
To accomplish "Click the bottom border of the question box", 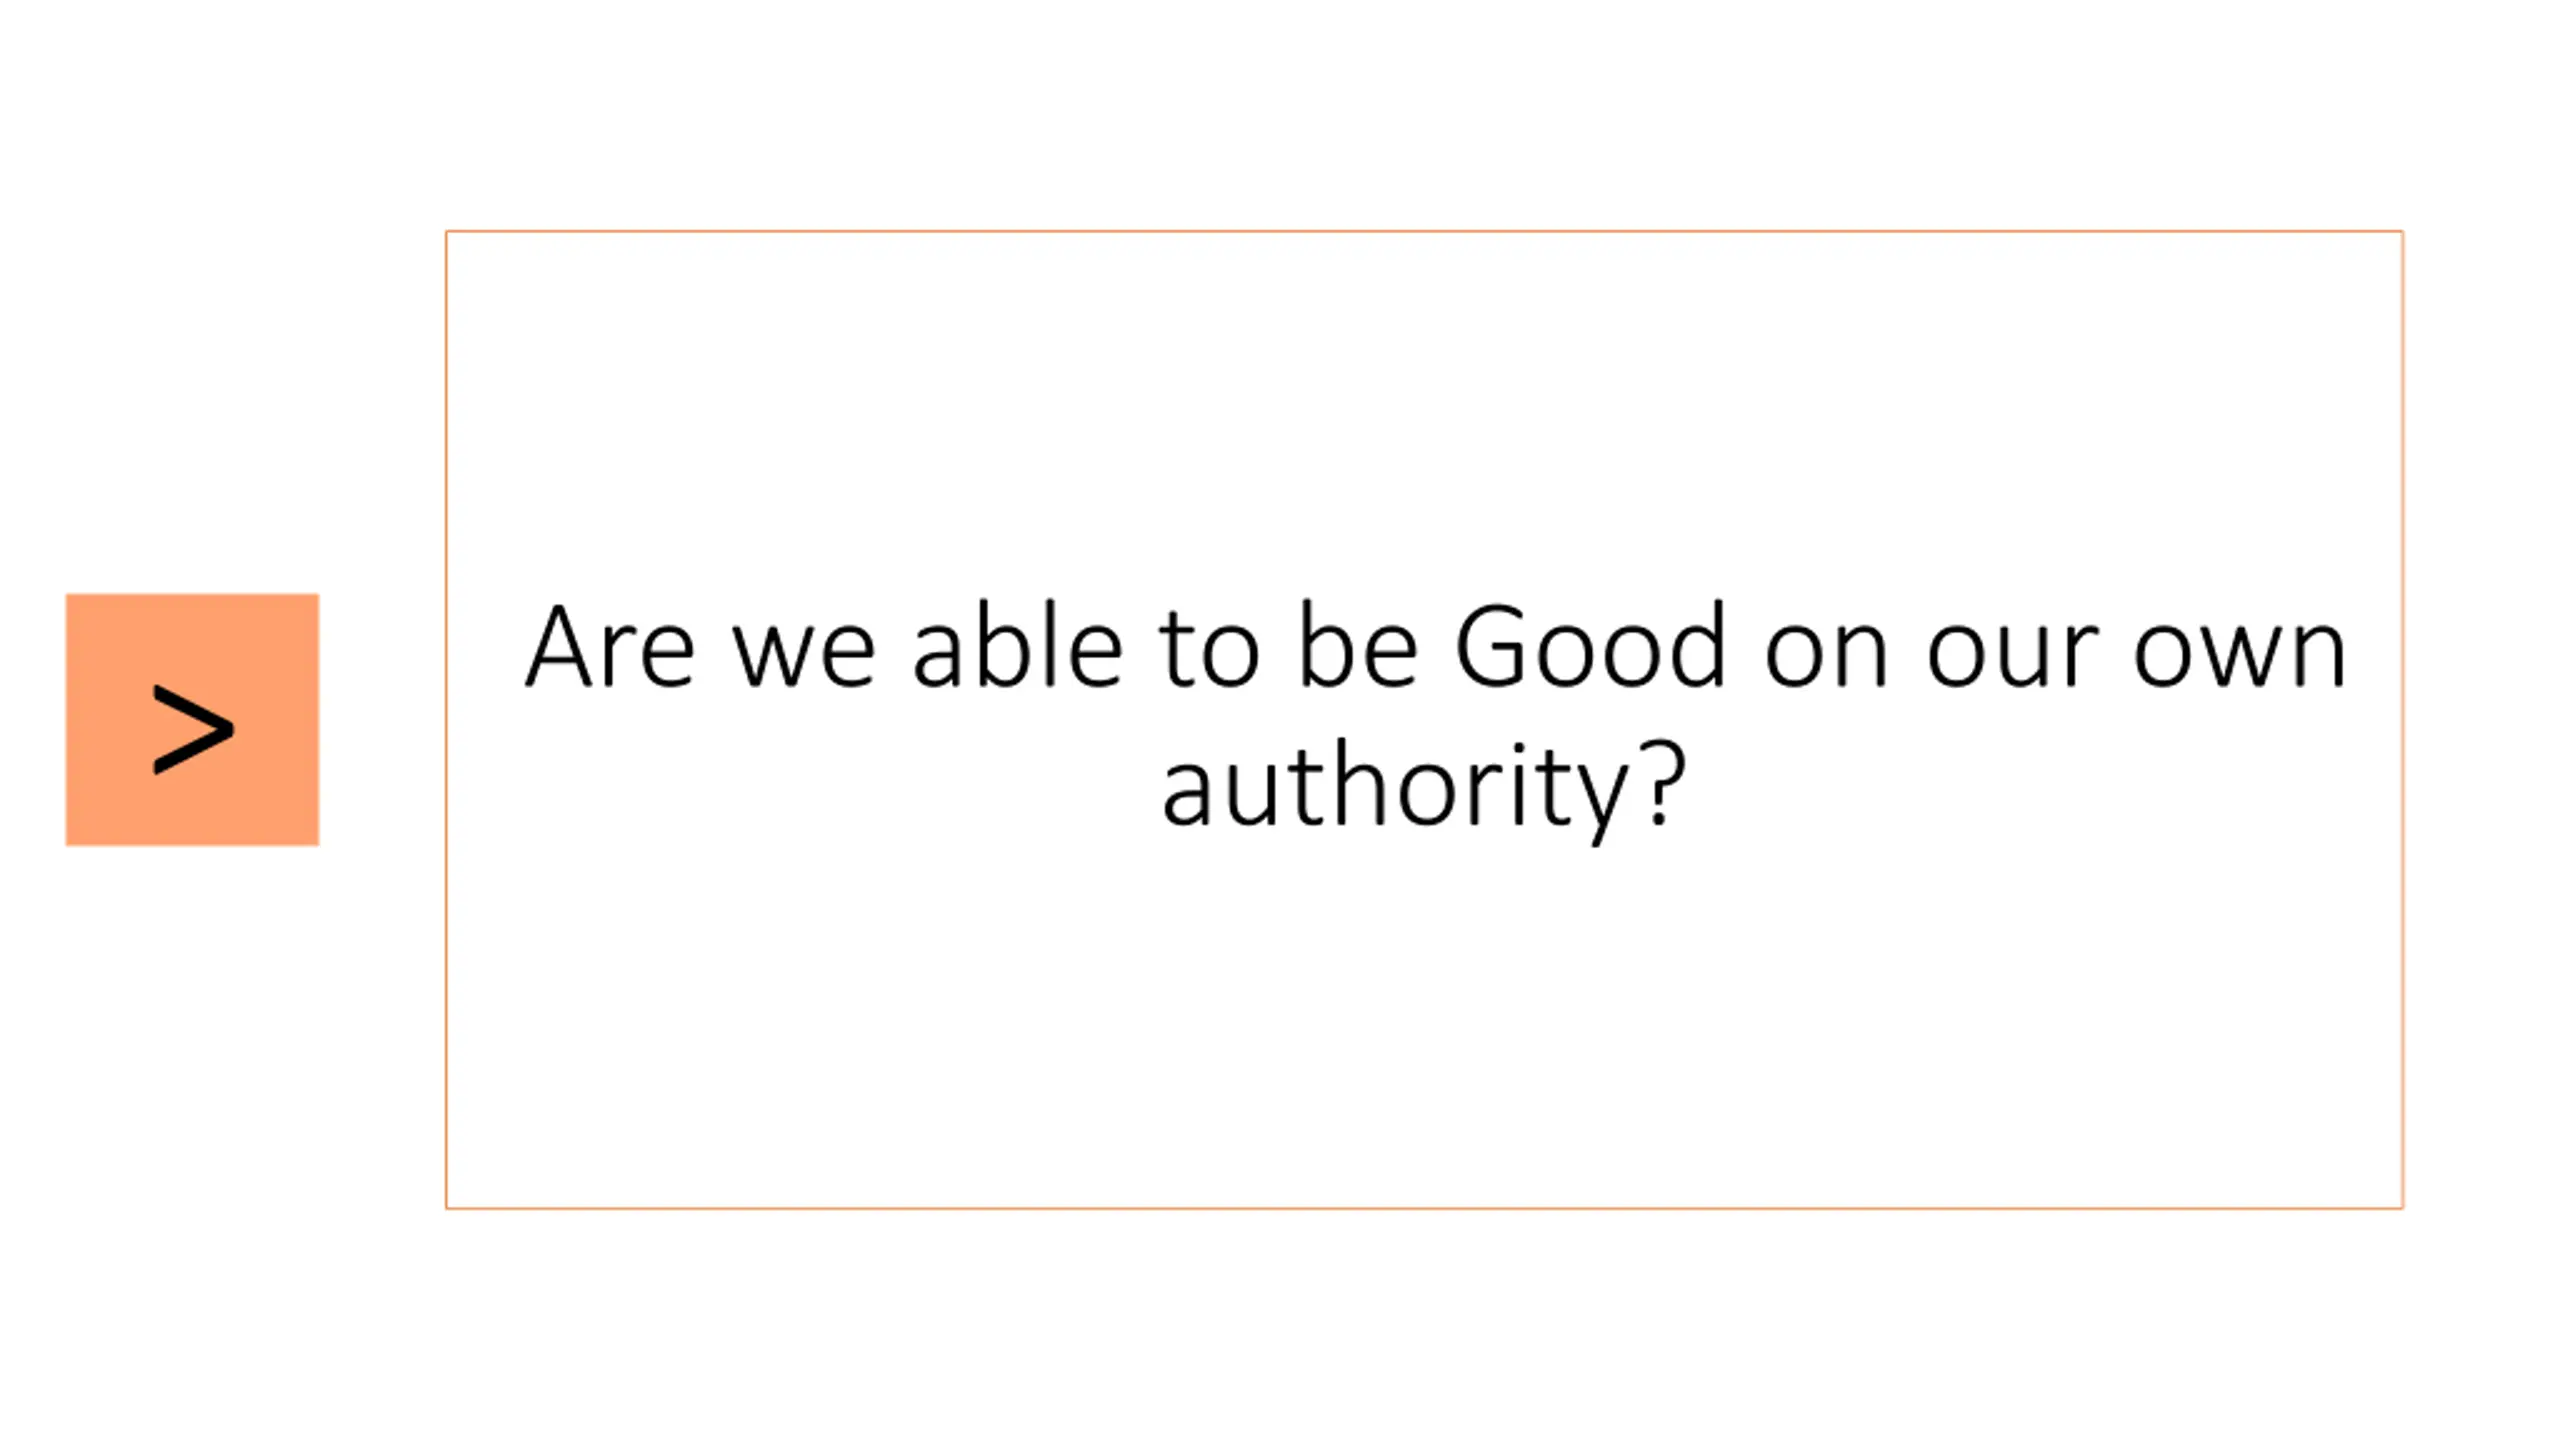I will [1424, 1208].
